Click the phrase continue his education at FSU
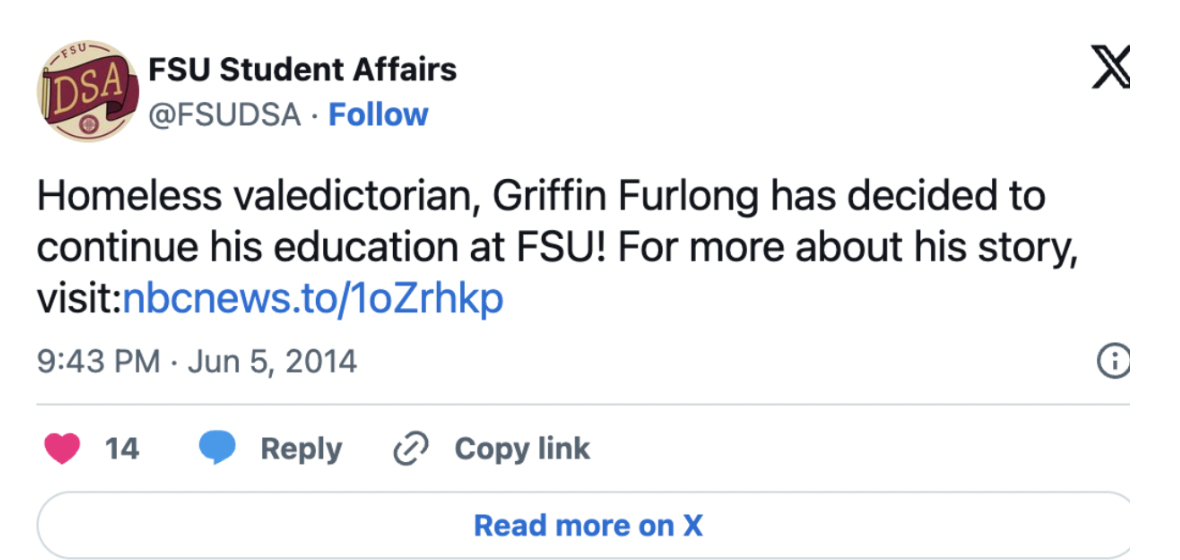 325,248
